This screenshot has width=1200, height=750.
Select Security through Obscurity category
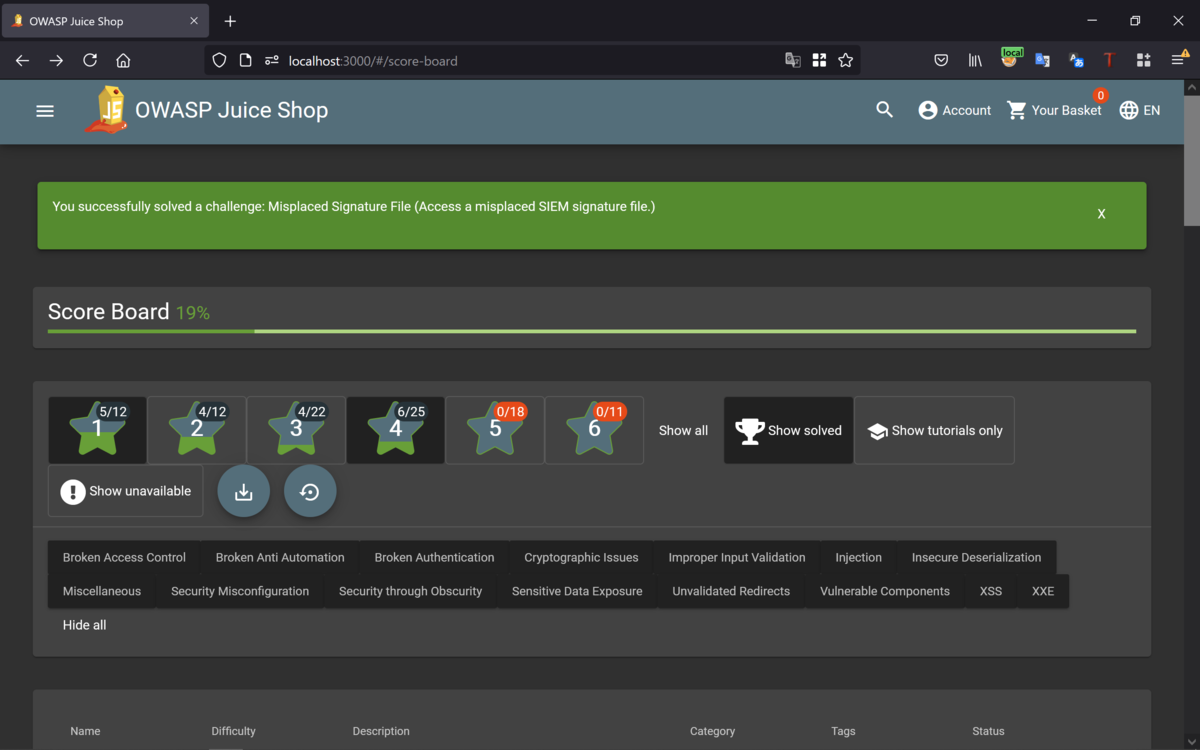click(x=410, y=591)
